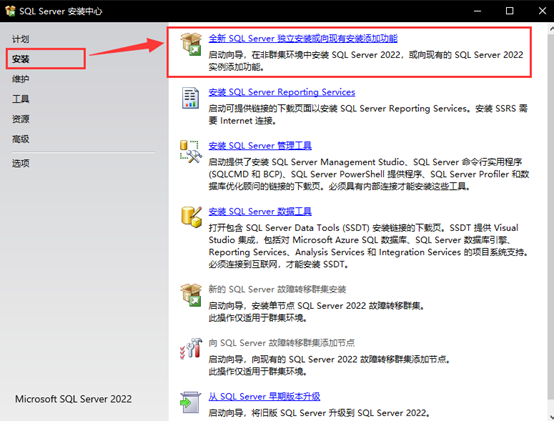Click the SQL Server title bar icon
The height and width of the screenshot is (421, 554).
click(x=11, y=11)
